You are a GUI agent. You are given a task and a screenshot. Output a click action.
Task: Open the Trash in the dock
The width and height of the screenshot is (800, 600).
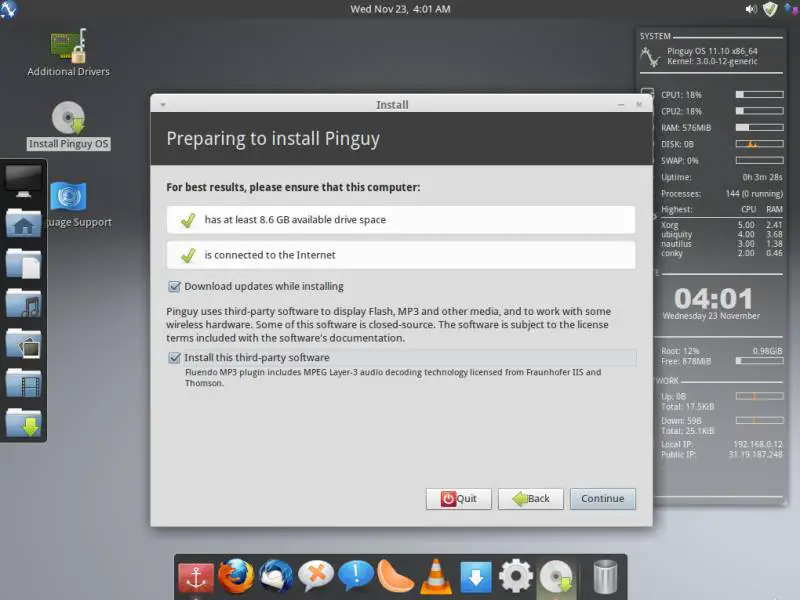605,577
